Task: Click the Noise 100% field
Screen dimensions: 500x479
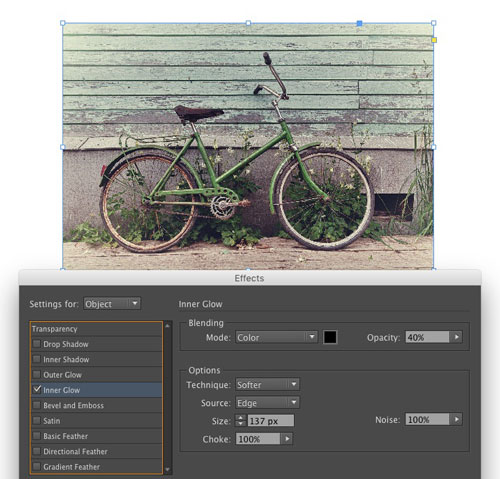Action: [427, 419]
